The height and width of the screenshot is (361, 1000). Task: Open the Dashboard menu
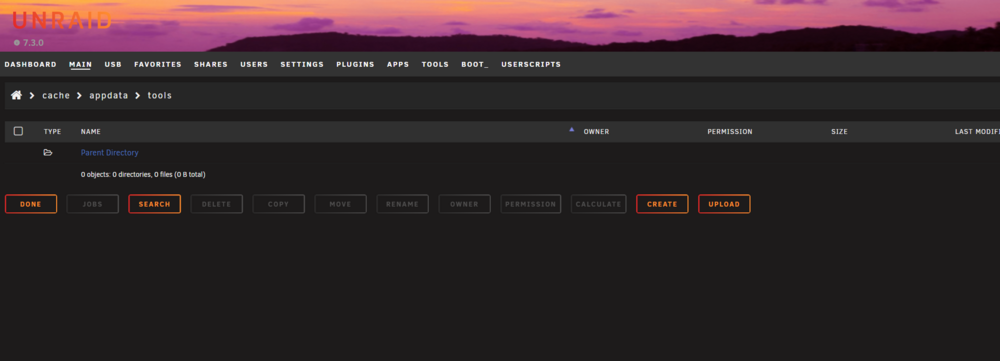click(x=31, y=64)
